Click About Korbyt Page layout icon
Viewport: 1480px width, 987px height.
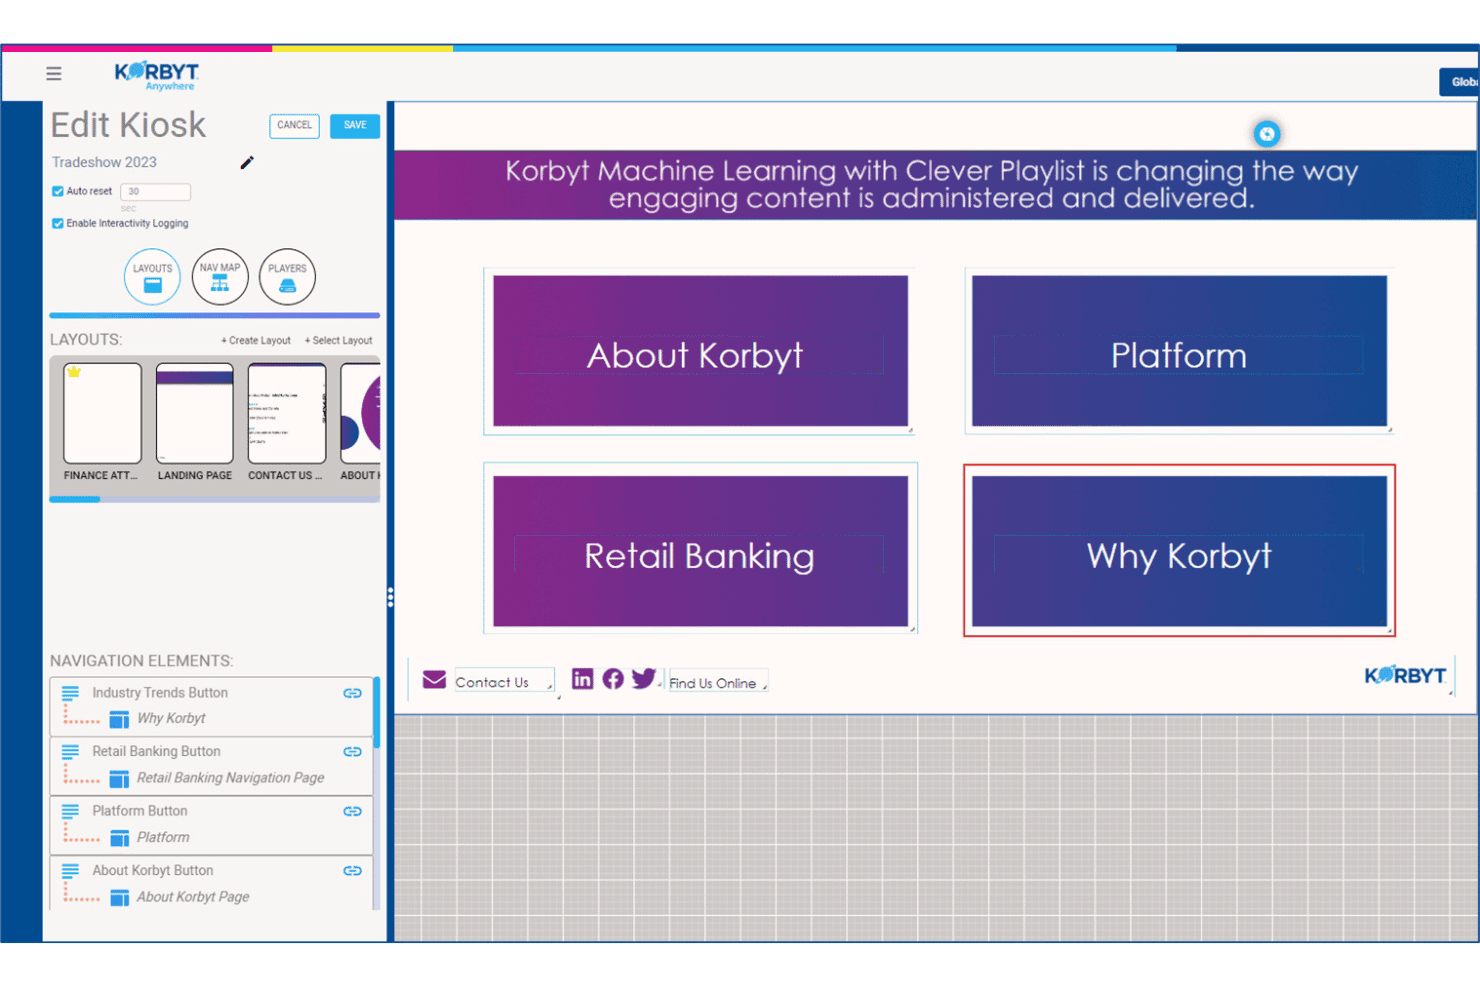(x=119, y=897)
